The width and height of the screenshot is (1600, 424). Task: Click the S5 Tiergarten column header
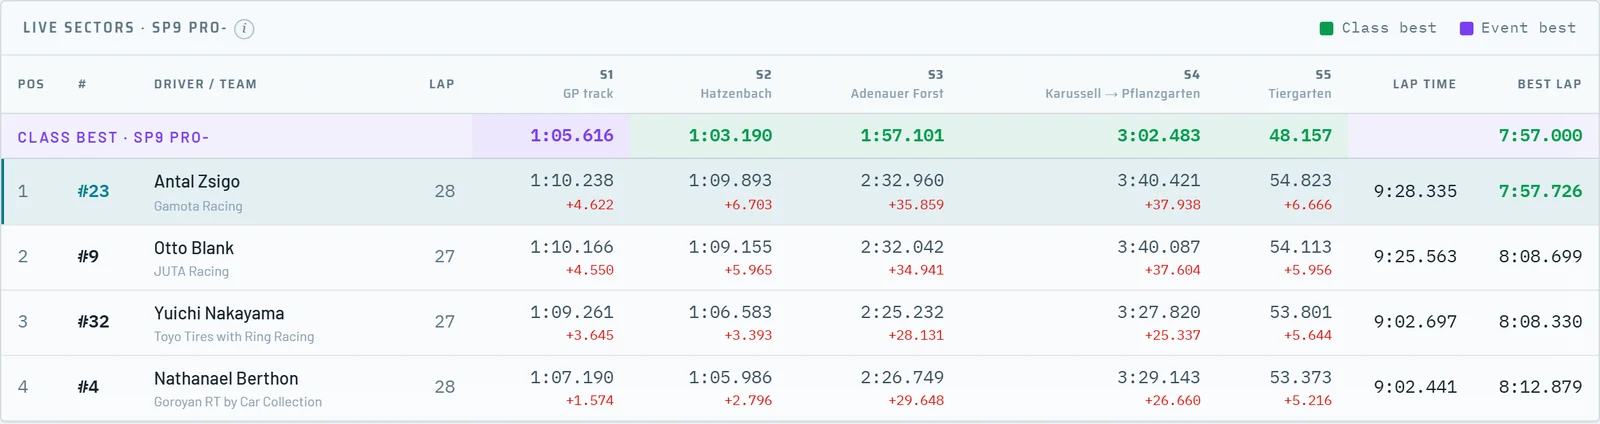[1300, 84]
